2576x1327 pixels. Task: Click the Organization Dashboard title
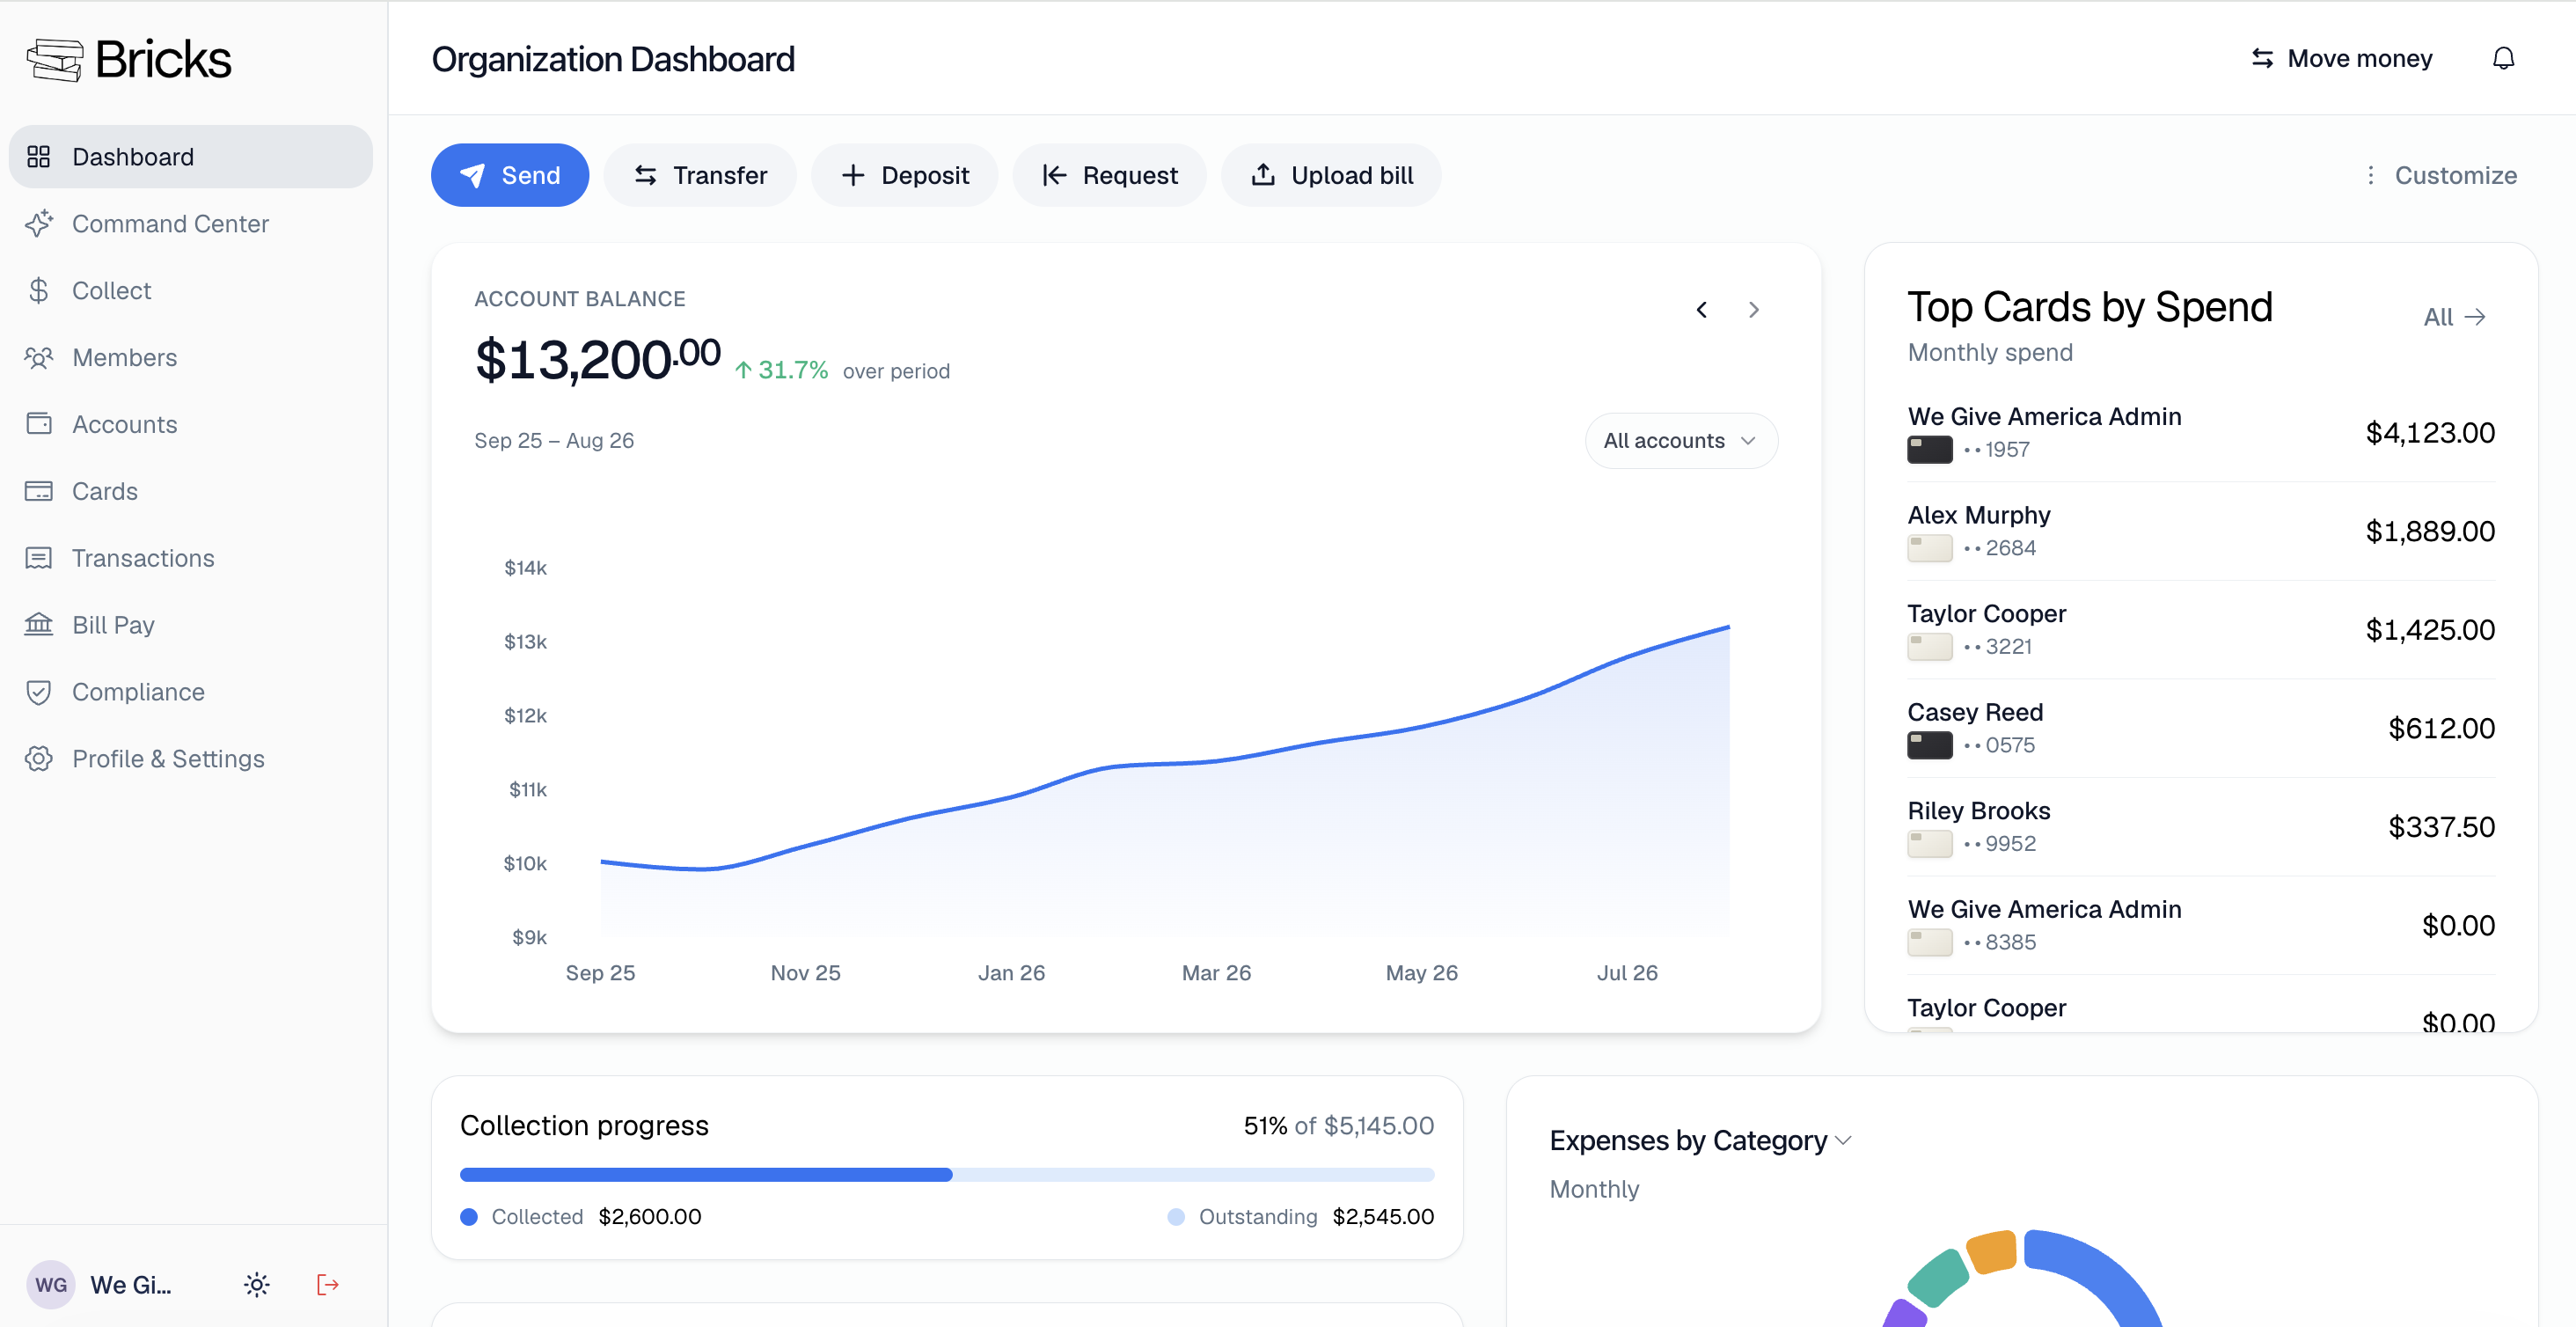pos(613,60)
